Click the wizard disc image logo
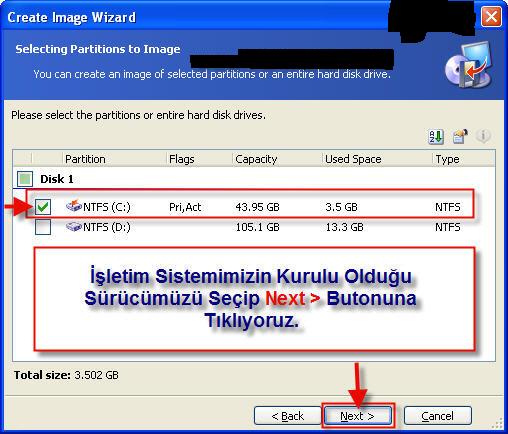The width and height of the screenshot is (508, 434). [x=469, y=65]
